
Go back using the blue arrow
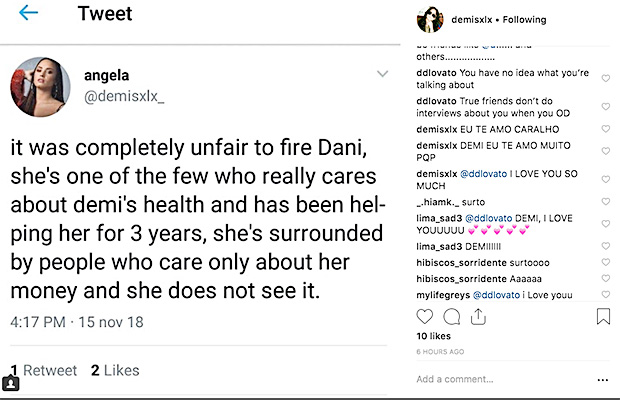(28, 13)
